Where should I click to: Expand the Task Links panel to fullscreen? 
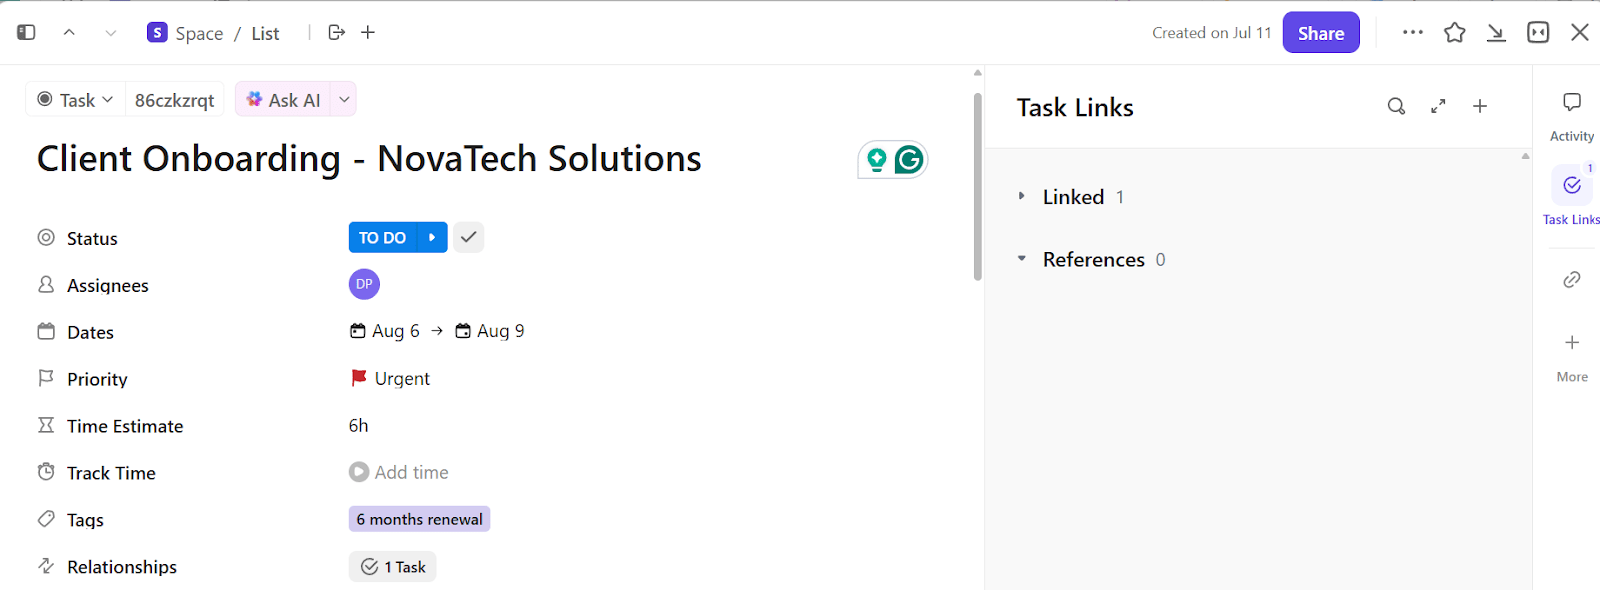[x=1438, y=107]
